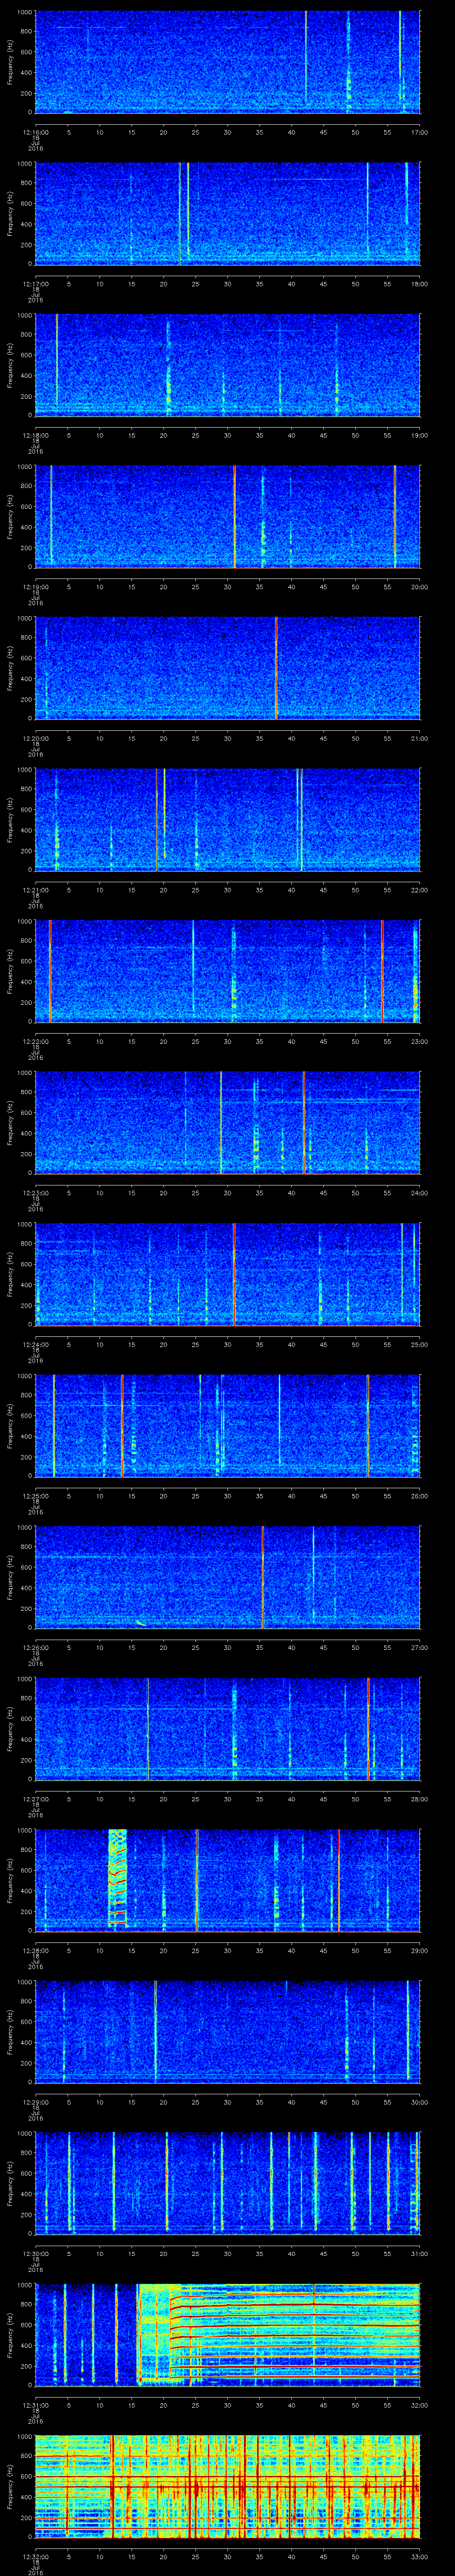Click the spectrogram panel starting at 12:21:00
The width and height of the screenshot is (455, 2576).
[227, 821]
